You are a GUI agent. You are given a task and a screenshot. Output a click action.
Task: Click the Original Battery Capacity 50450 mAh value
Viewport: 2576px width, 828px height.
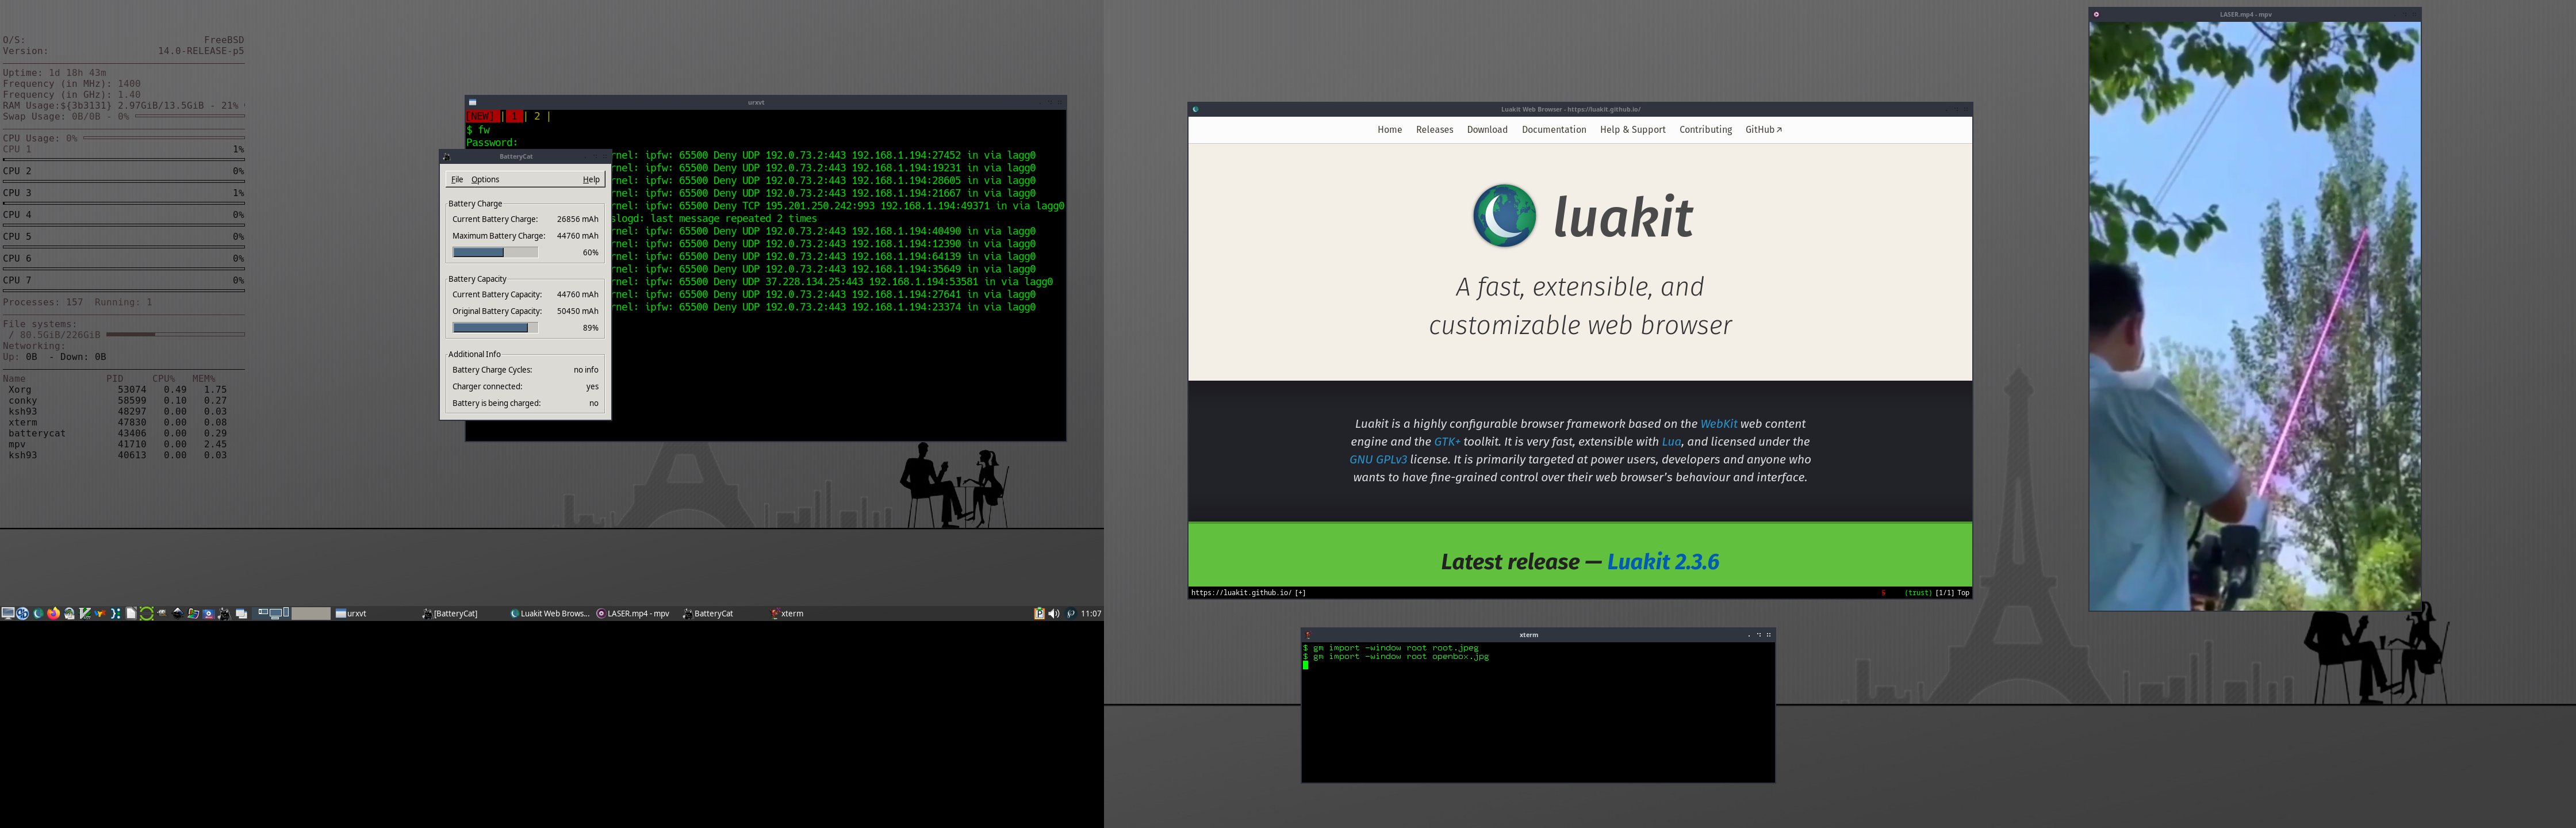coord(577,311)
